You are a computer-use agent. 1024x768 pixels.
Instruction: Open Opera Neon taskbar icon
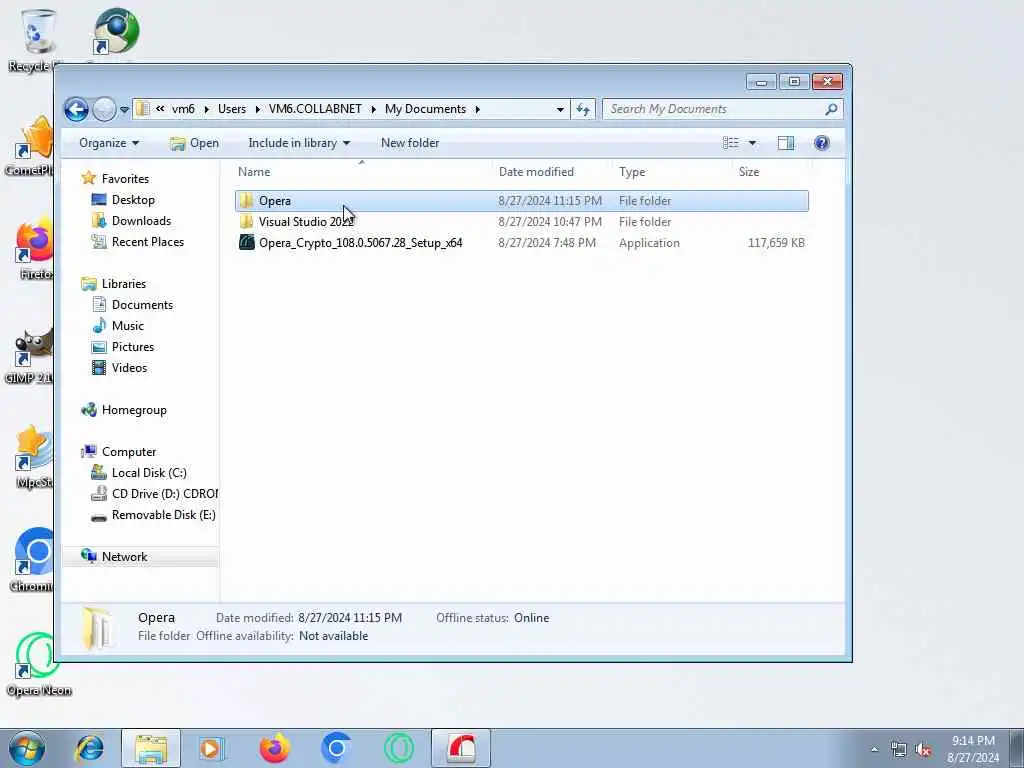click(x=398, y=748)
